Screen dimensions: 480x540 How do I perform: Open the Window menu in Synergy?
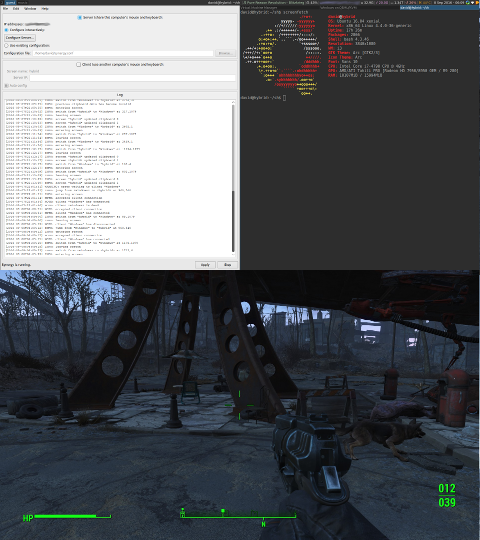click(30, 9)
